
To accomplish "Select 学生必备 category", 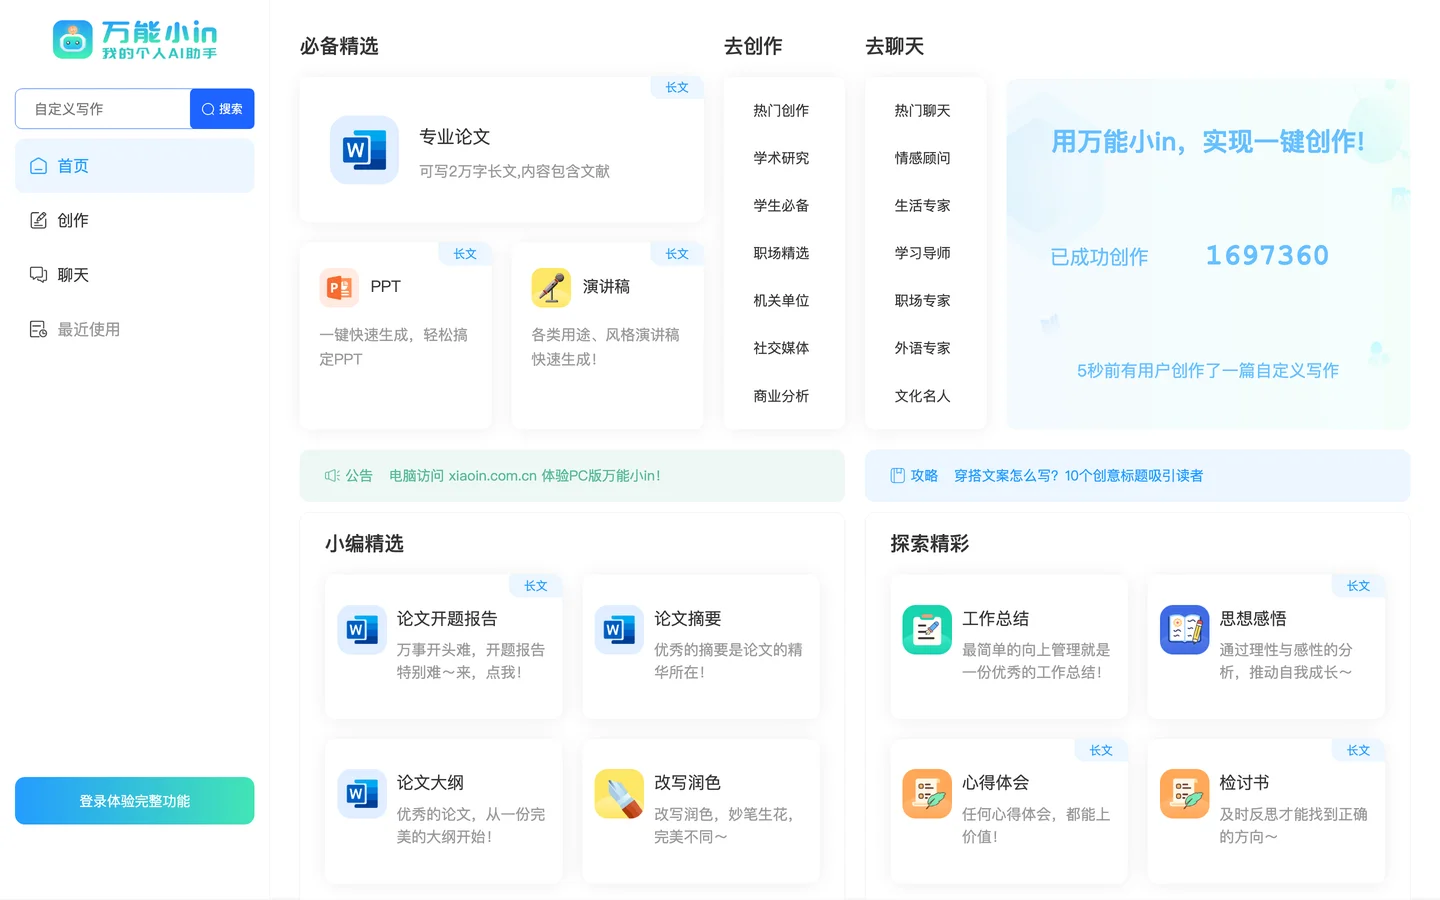I will (781, 206).
